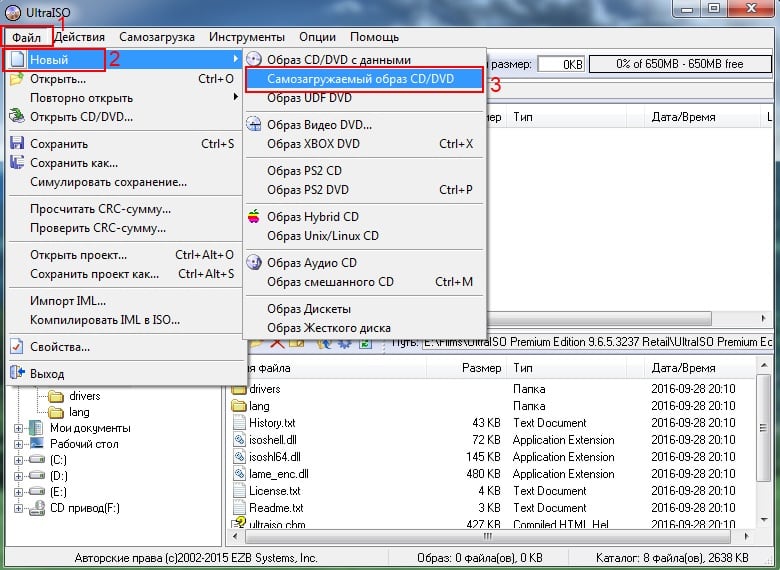Click the red X delete icon in lower toolbar
Viewport: 780px width, 570px height.
coord(277,344)
